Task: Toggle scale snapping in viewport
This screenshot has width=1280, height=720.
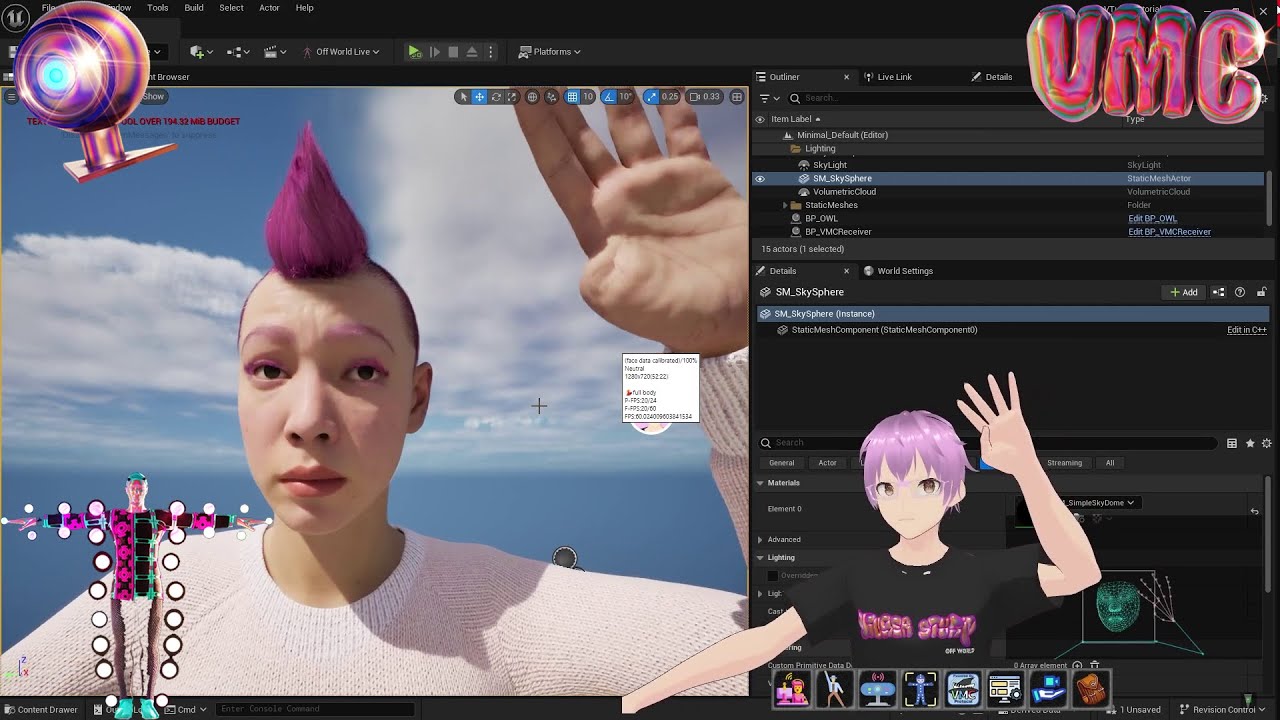Action: (652, 97)
